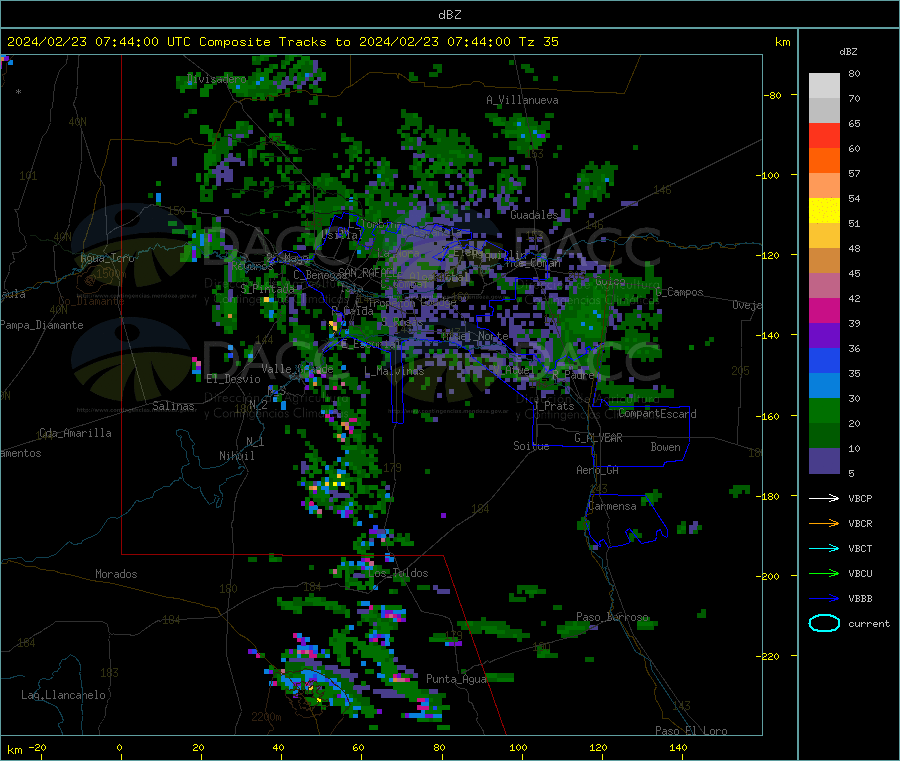Viewport: 900px width, 761px height.
Task: Click the 'El_Desvio' map label
Action: click(234, 379)
